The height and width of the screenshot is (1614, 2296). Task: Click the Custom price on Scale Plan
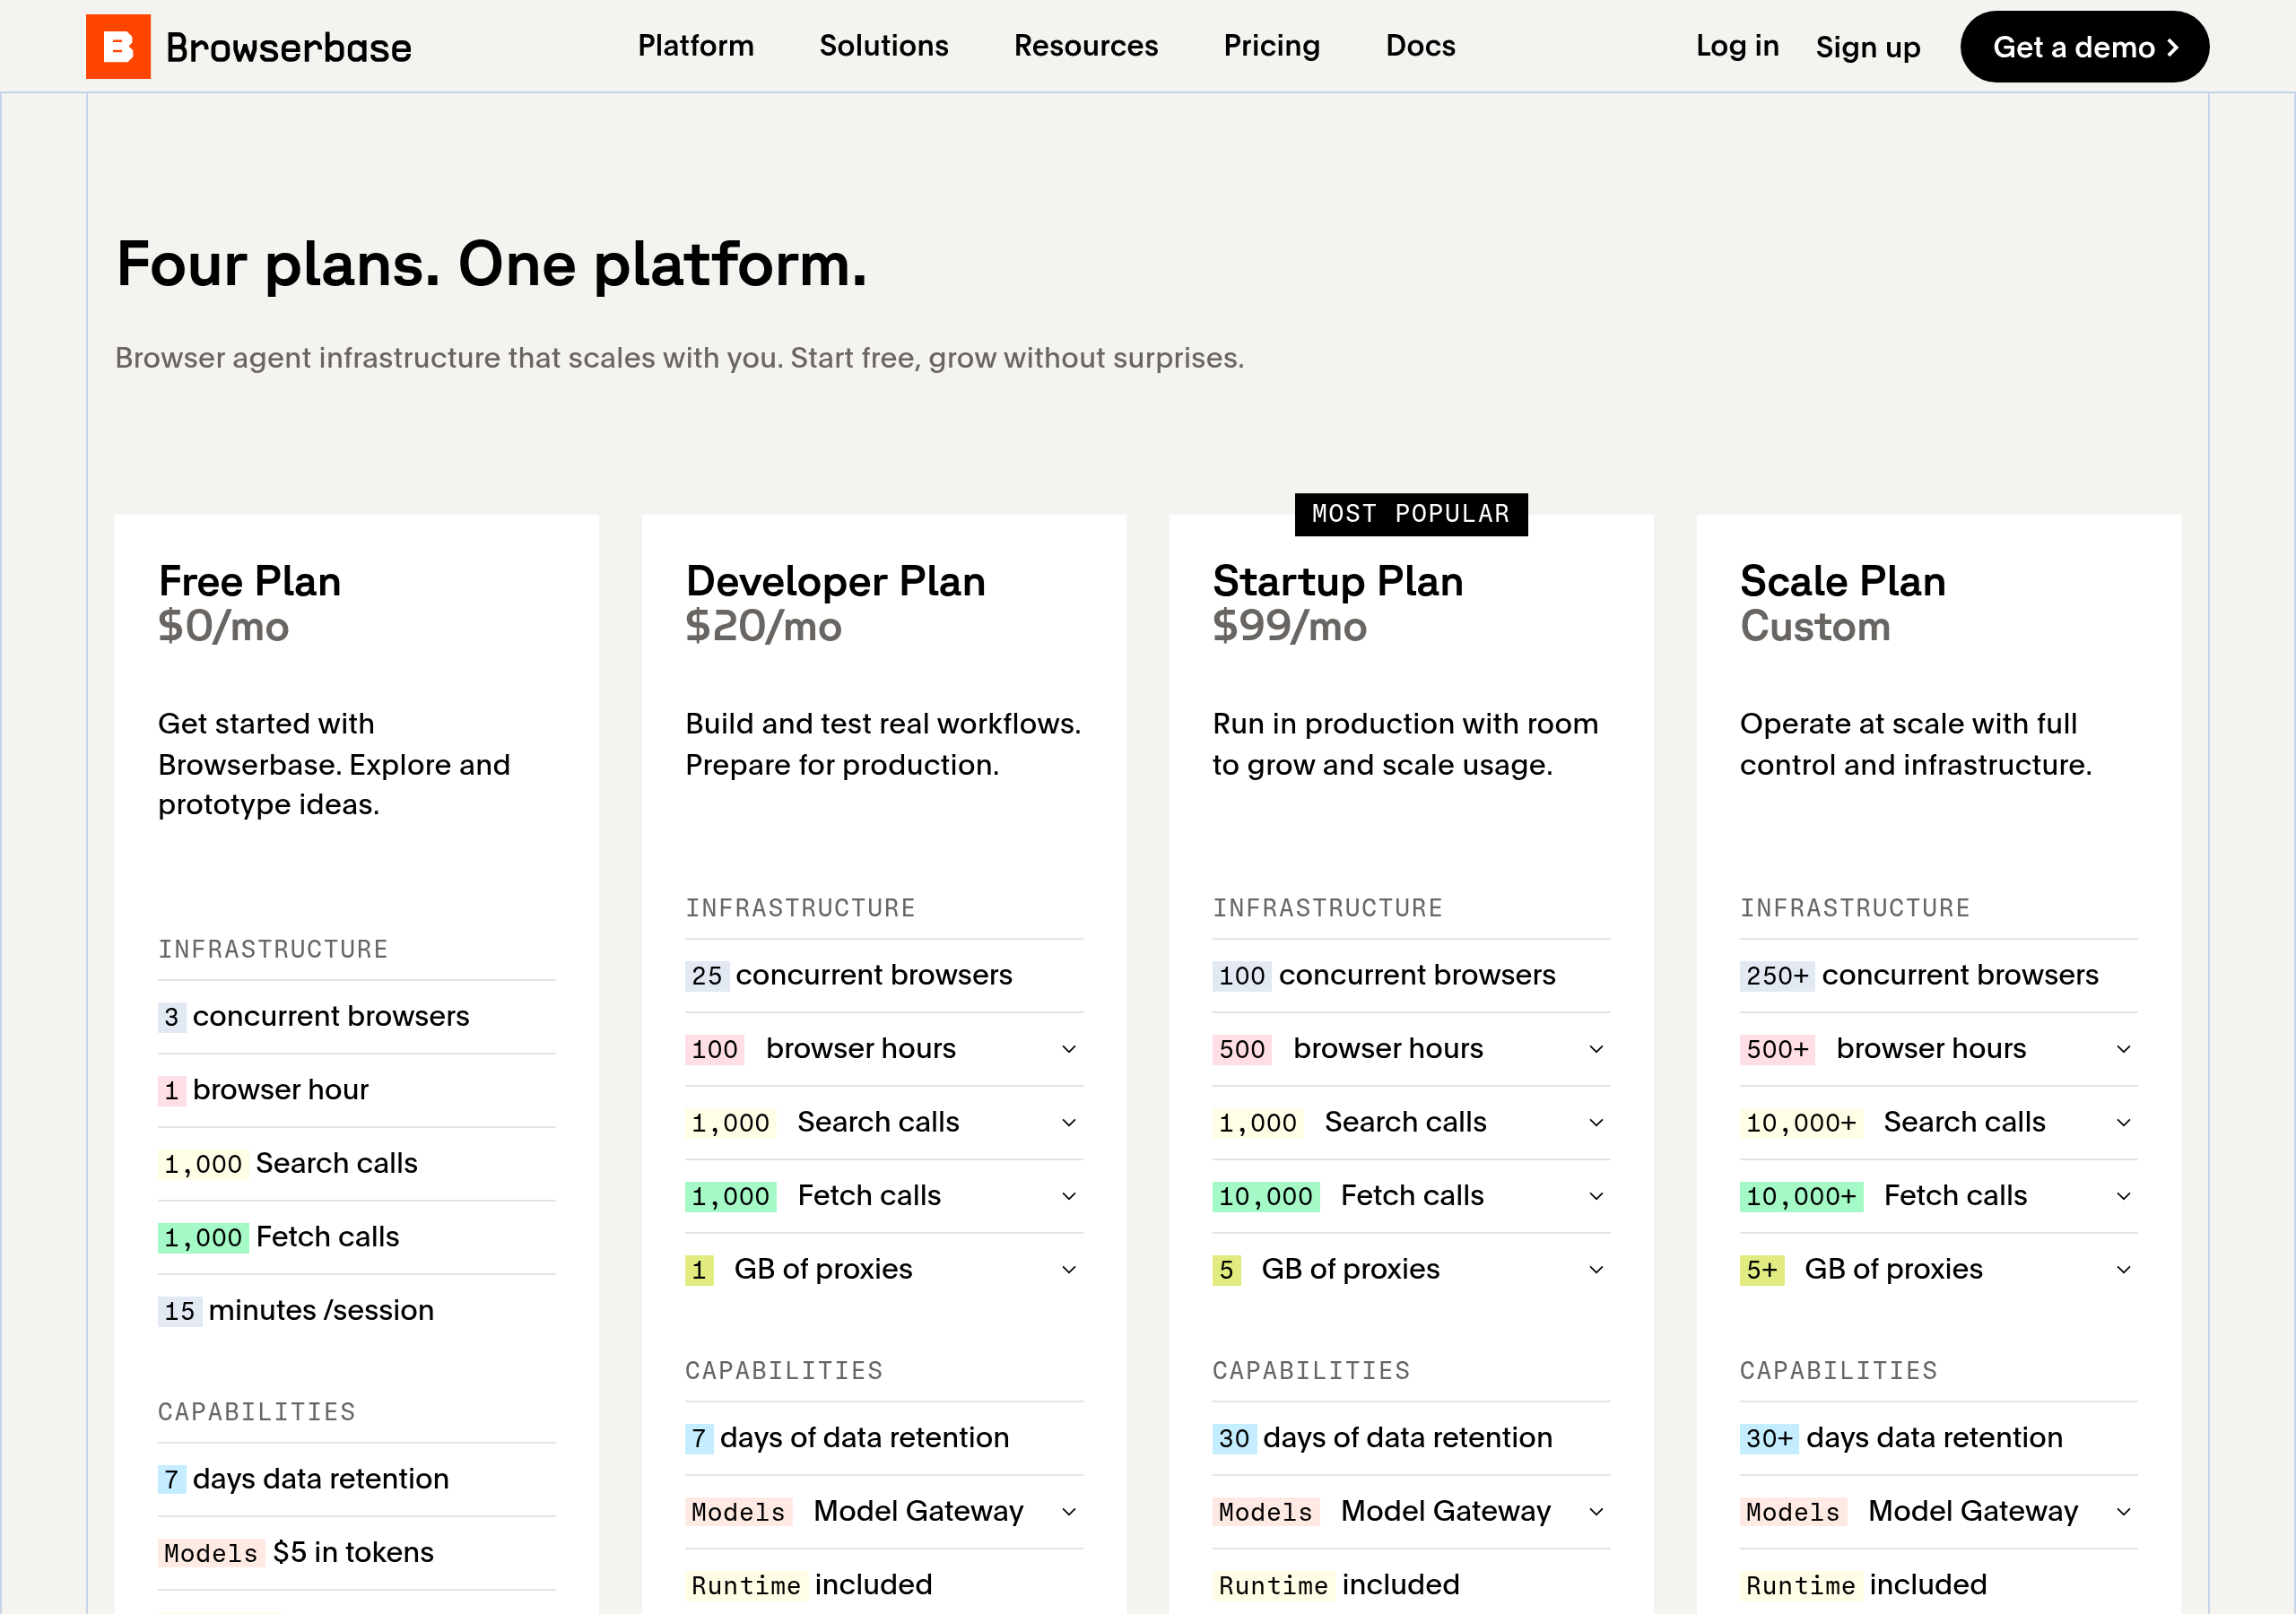1816,627
